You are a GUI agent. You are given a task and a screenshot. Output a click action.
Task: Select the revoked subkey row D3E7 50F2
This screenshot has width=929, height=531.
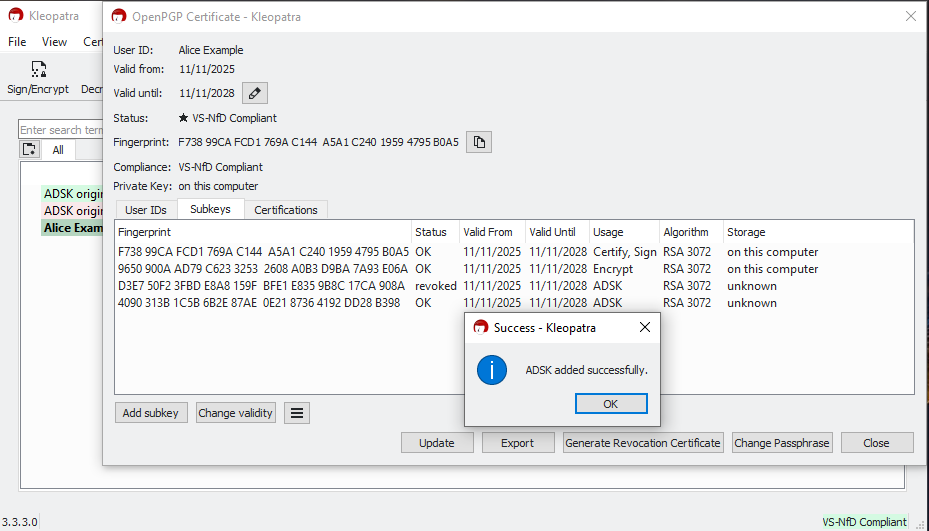point(514,286)
